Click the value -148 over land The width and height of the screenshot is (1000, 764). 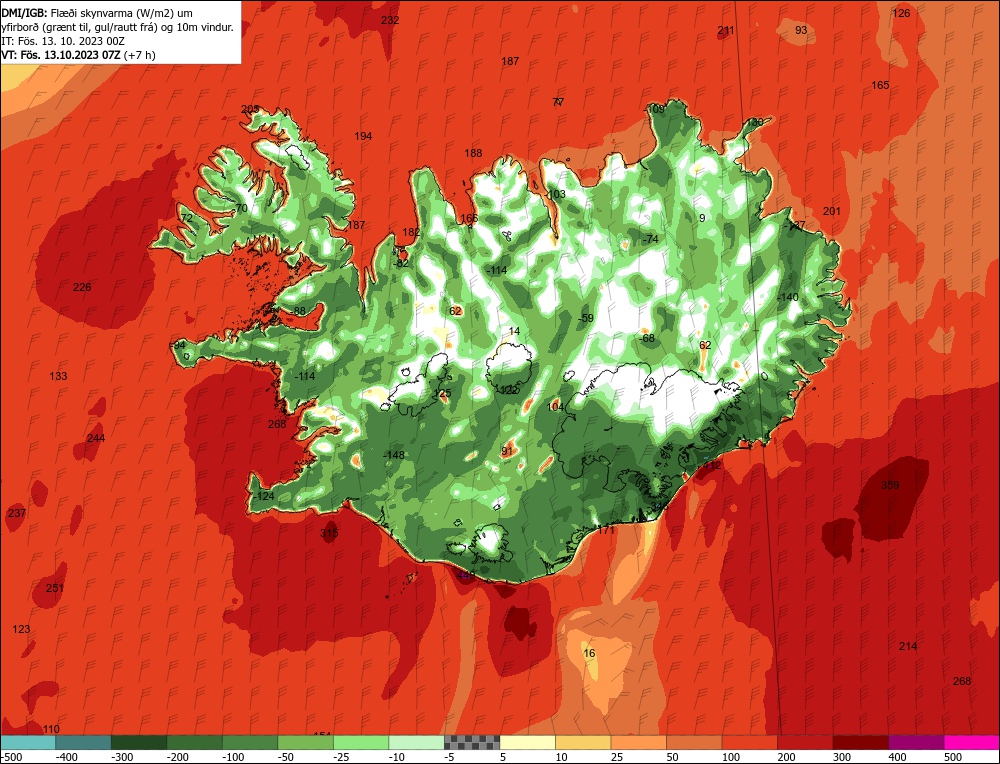coord(393,455)
